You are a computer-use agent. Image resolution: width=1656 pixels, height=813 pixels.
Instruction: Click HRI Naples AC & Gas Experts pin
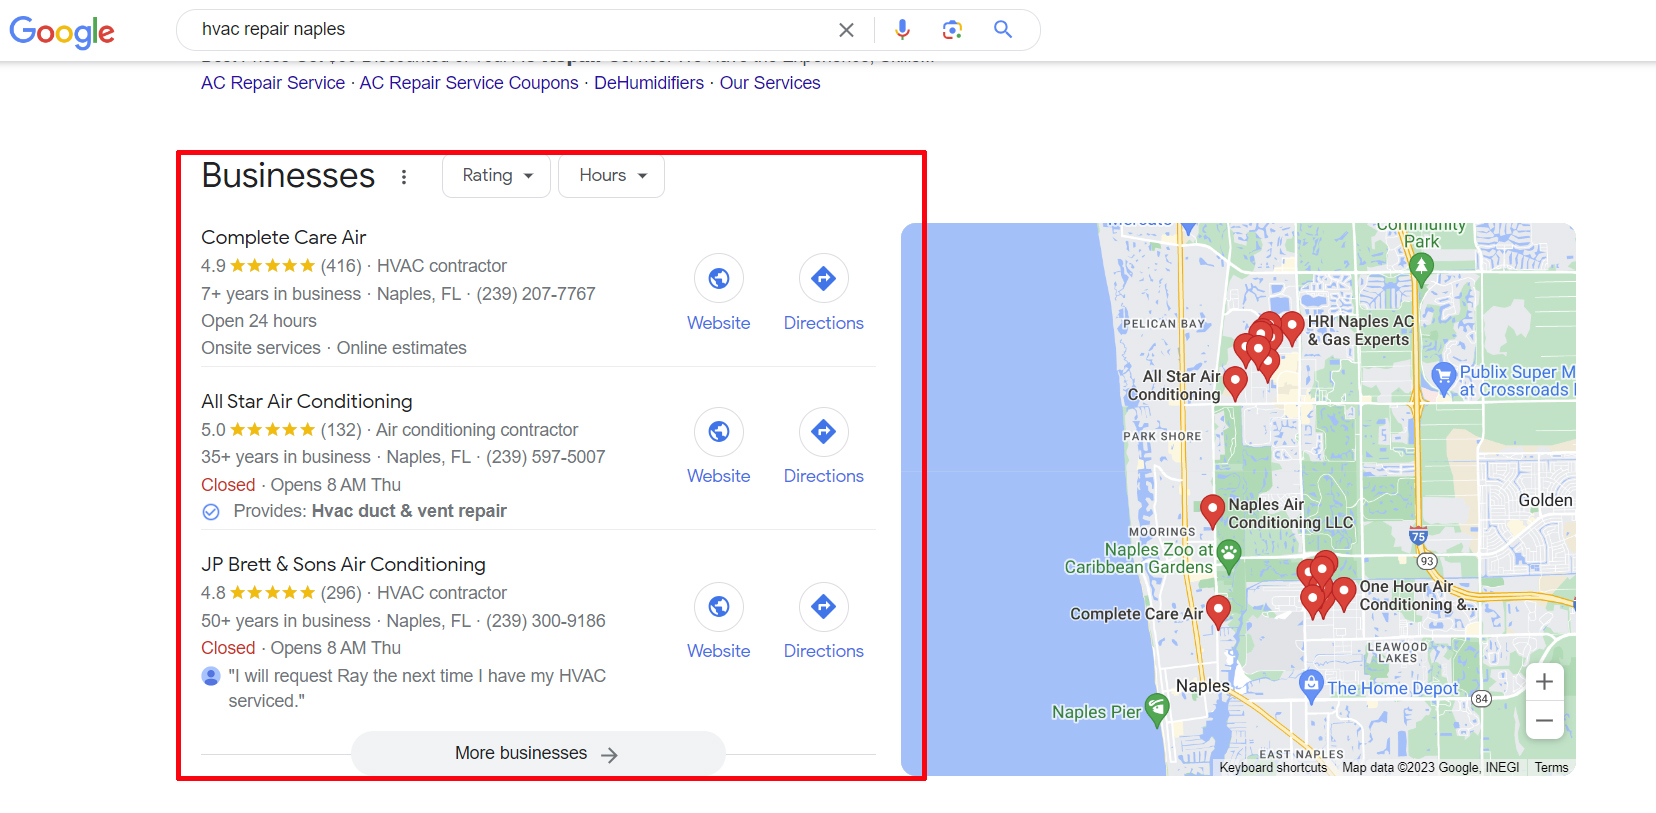tap(1292, 328)
